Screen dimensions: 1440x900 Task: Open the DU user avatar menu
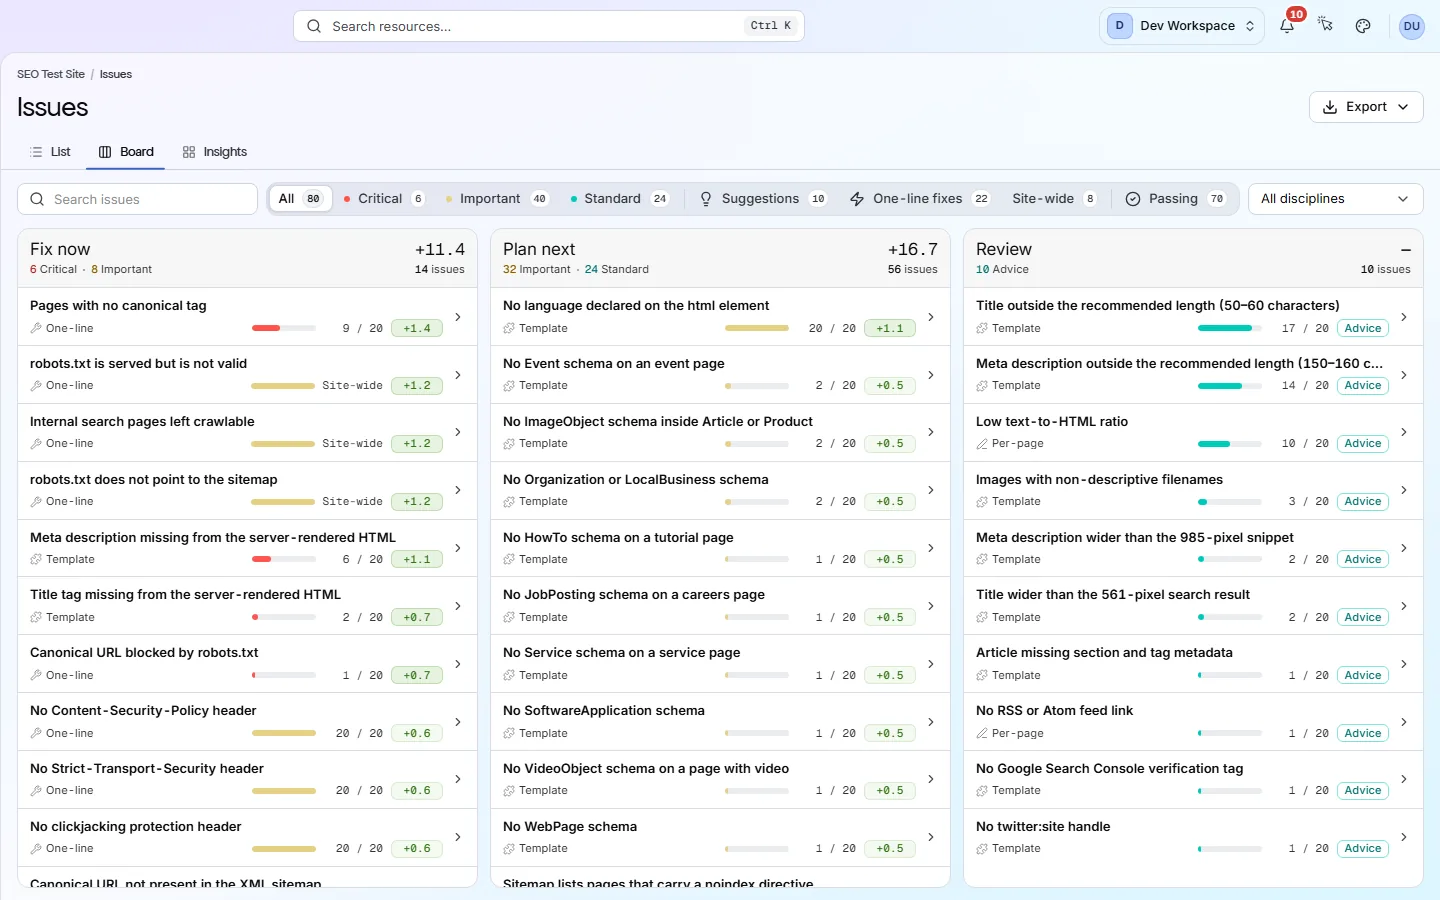pos(1411,26)
